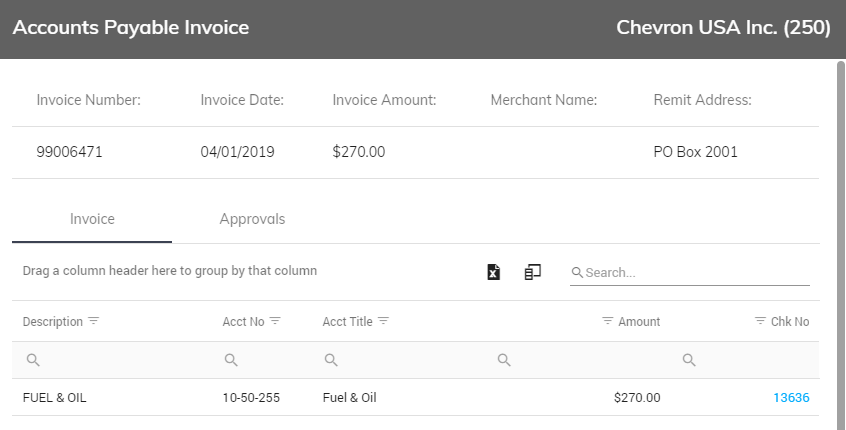Sort by Description column header
846x430 pixels.
tap(53, 322)
